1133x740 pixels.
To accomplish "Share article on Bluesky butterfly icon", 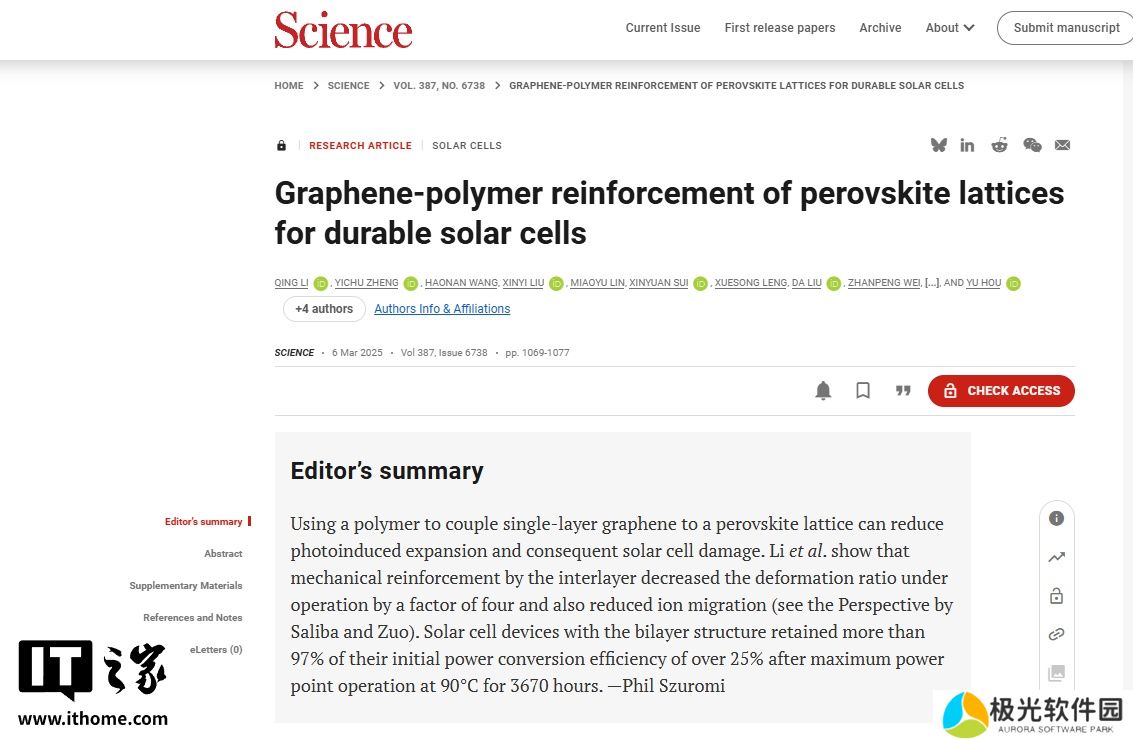I will pyautogui.click(x=939, y=145).
